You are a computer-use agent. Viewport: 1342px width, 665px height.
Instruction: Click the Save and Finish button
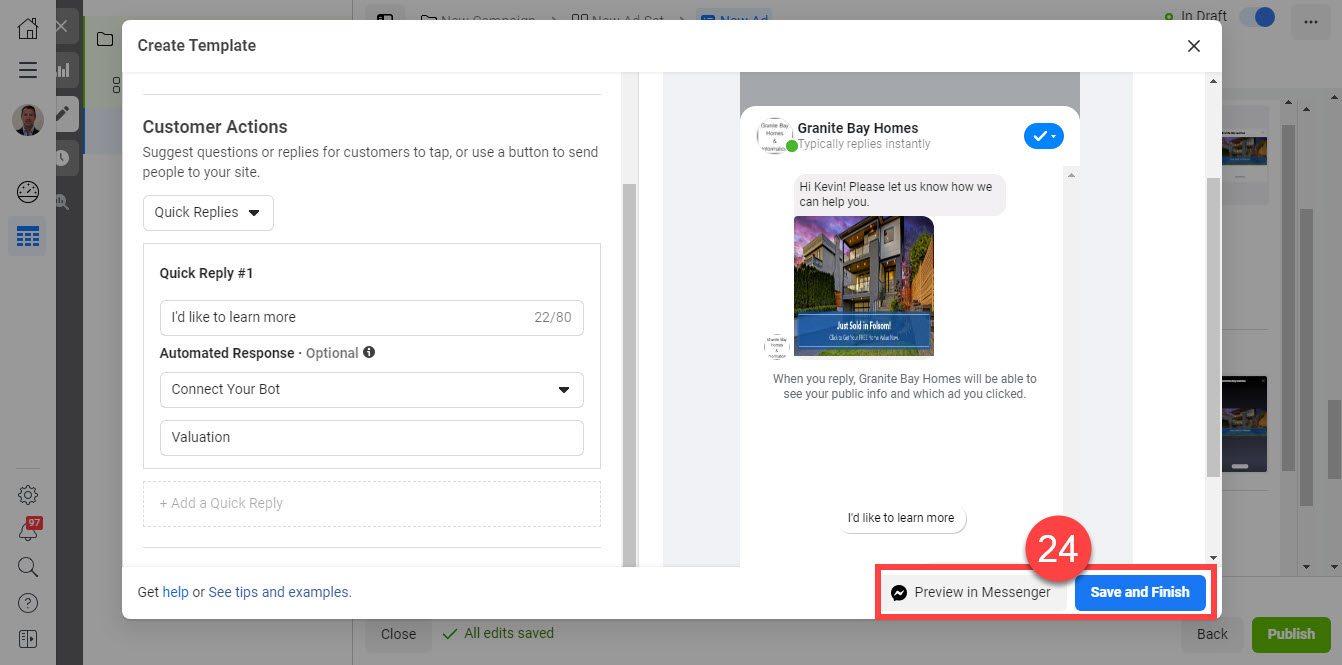(x=1140, y=592)
